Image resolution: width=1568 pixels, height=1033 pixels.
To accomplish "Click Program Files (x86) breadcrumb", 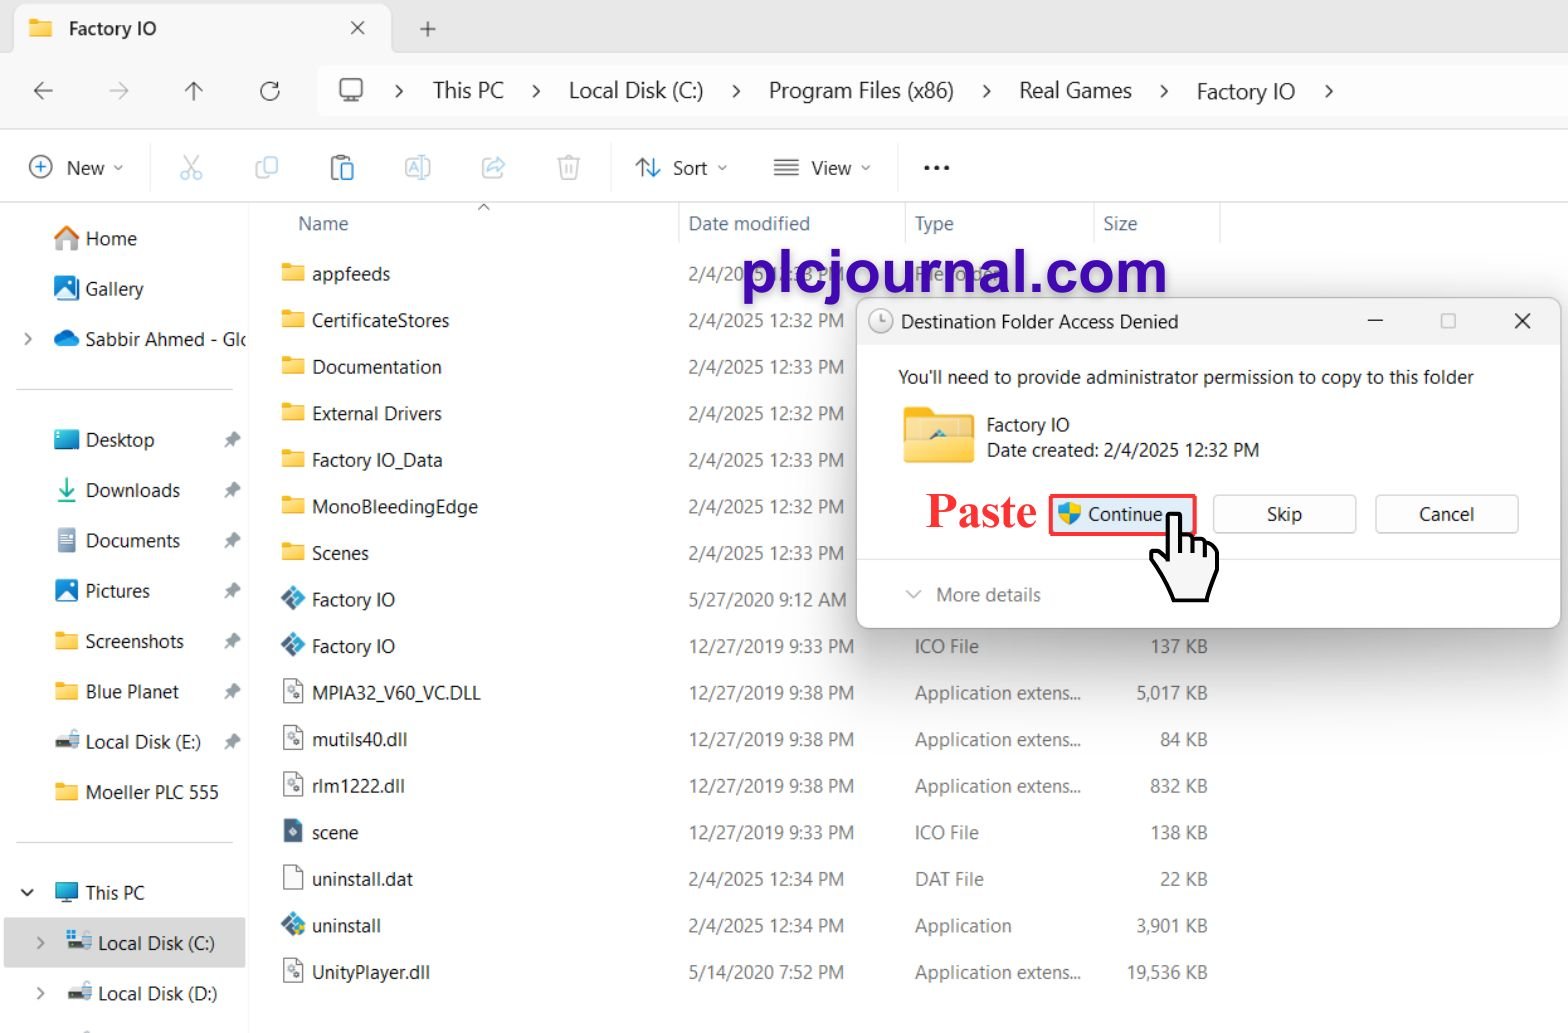I will coord(861,91).
